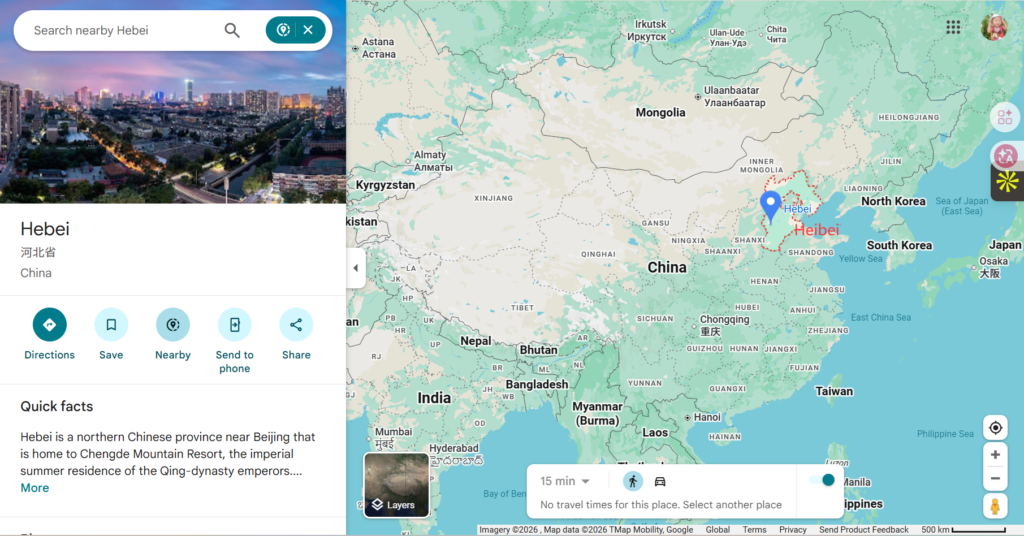Image resolution: width=1024 pixels, height=536 pixels.
Task: Expand Quick facts with More link
Action: point(35,488)
